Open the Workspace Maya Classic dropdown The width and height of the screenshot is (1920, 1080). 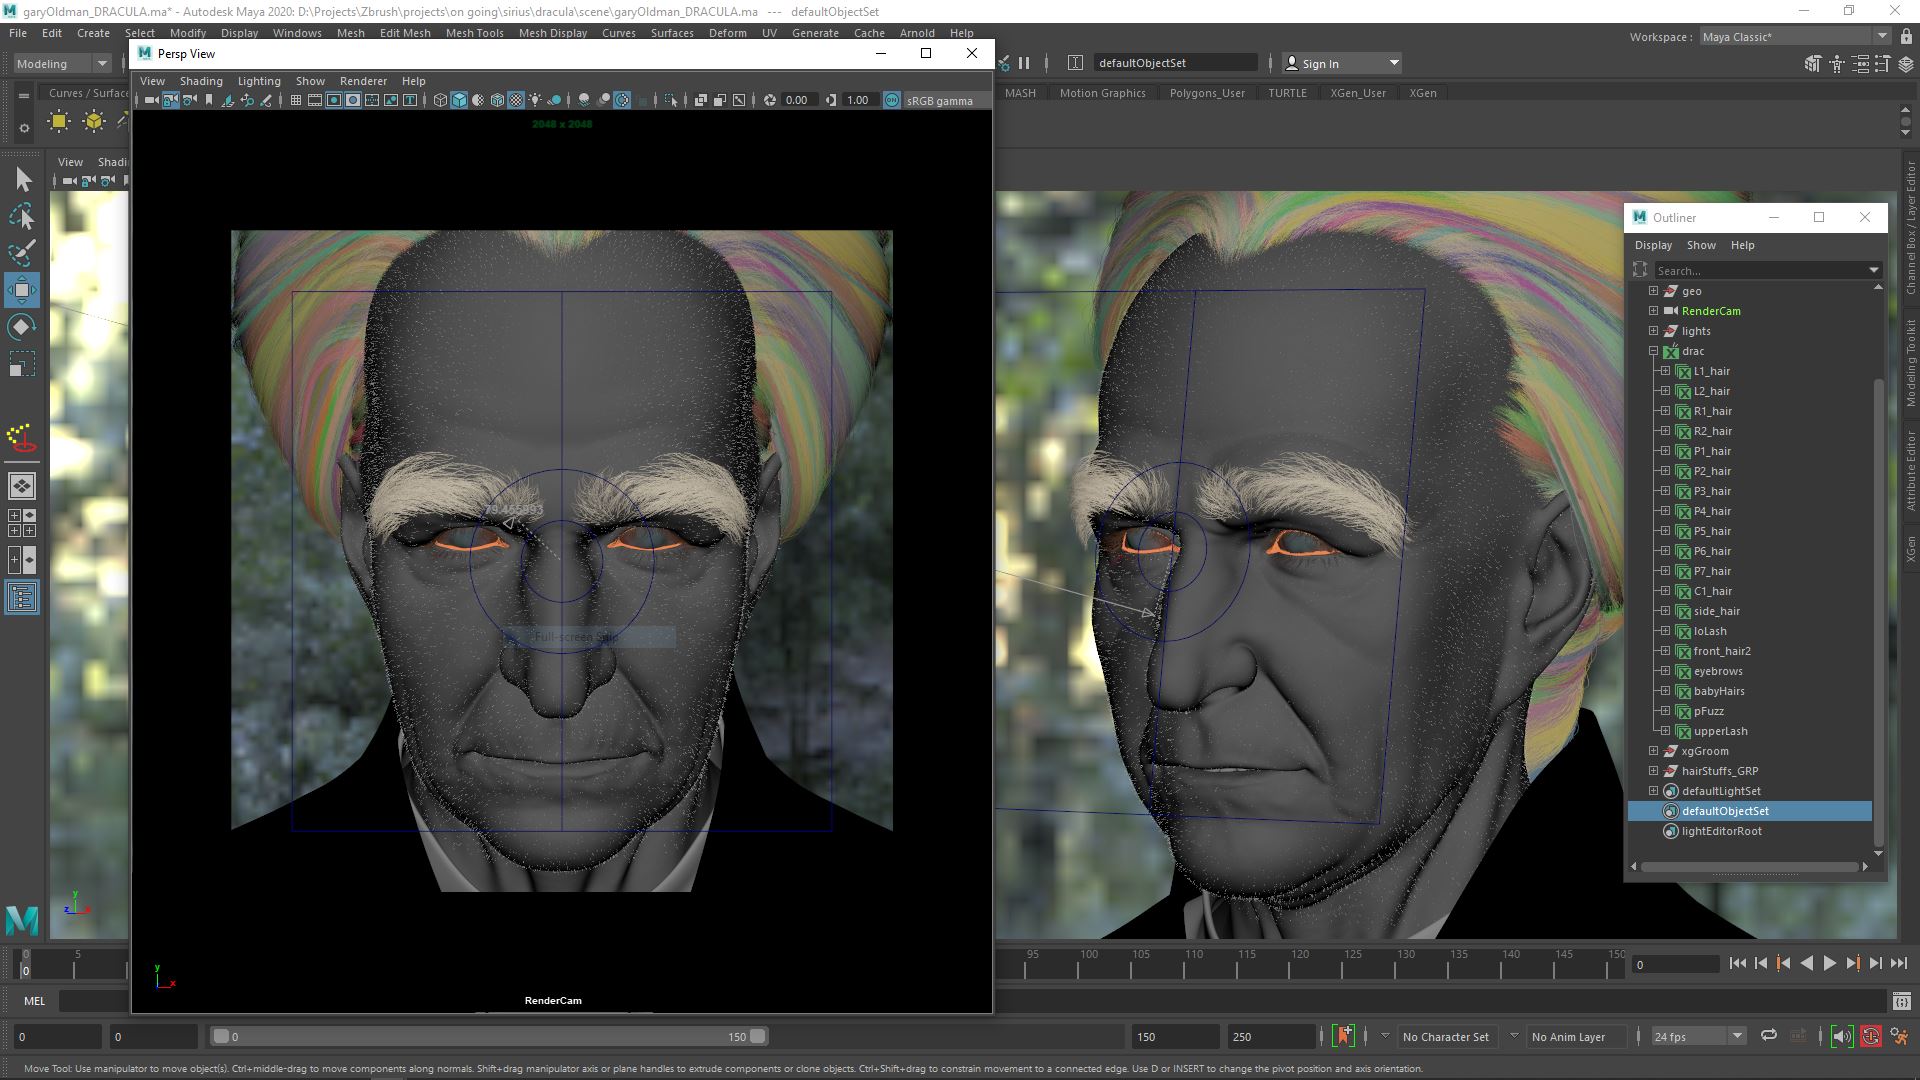[x=1794, y=36]
